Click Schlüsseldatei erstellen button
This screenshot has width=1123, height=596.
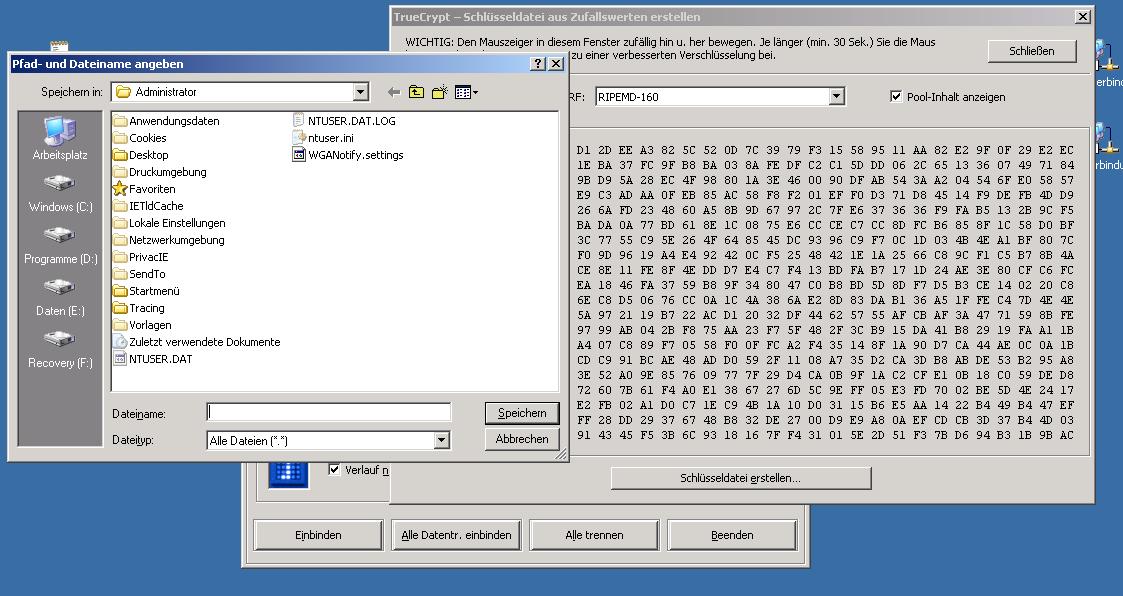[741, 478]
